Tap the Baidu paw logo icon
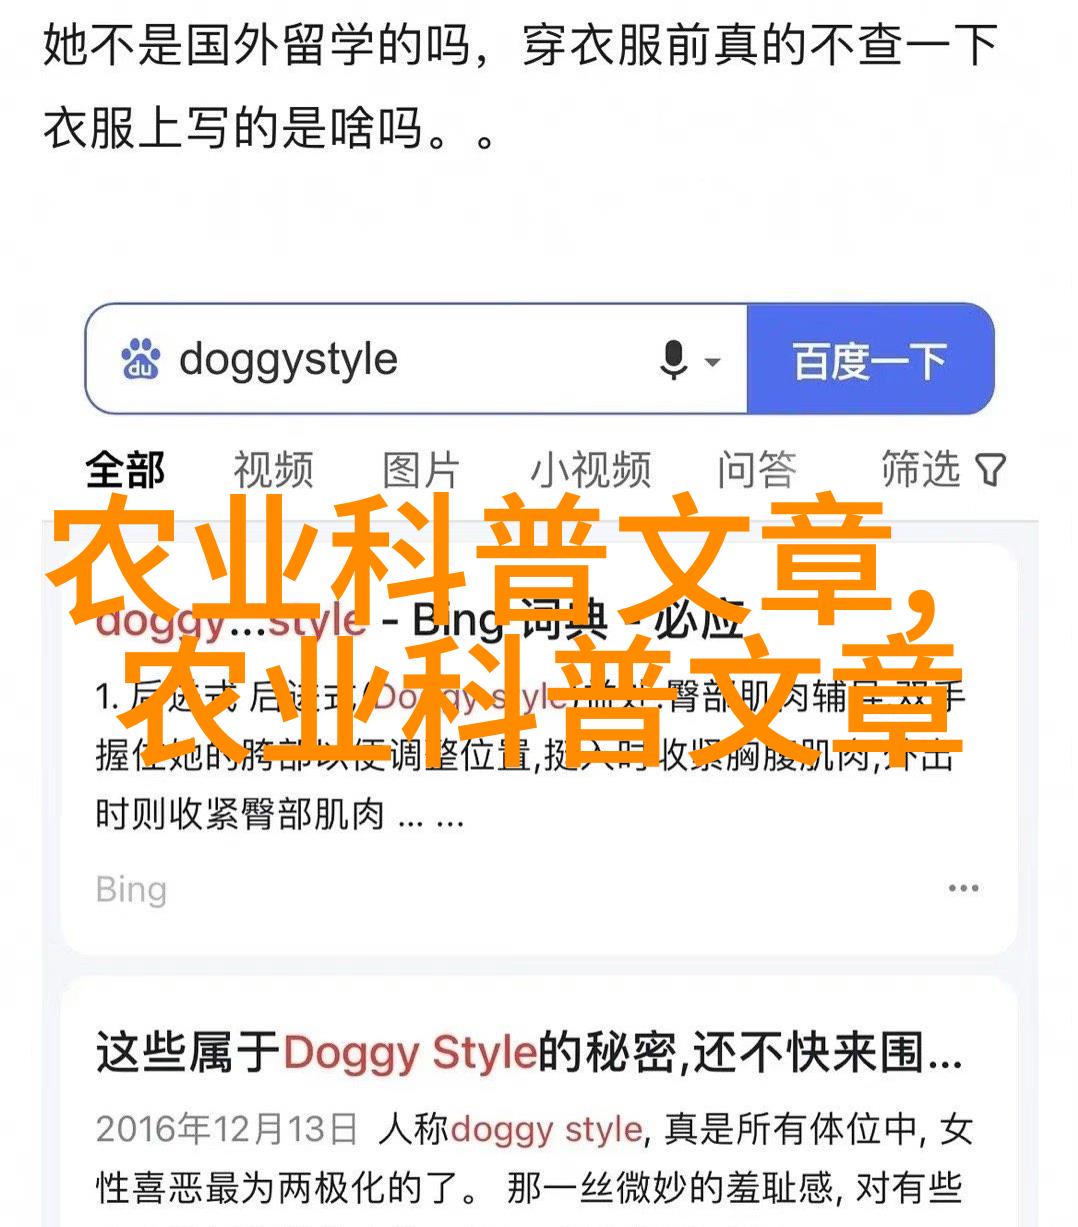 pos(141,360)
